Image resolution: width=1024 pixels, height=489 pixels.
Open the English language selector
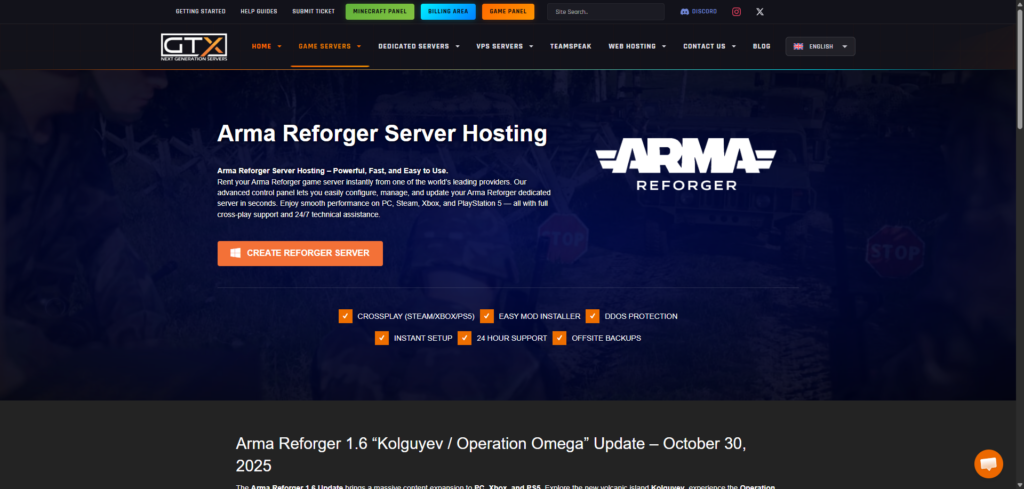820,46
